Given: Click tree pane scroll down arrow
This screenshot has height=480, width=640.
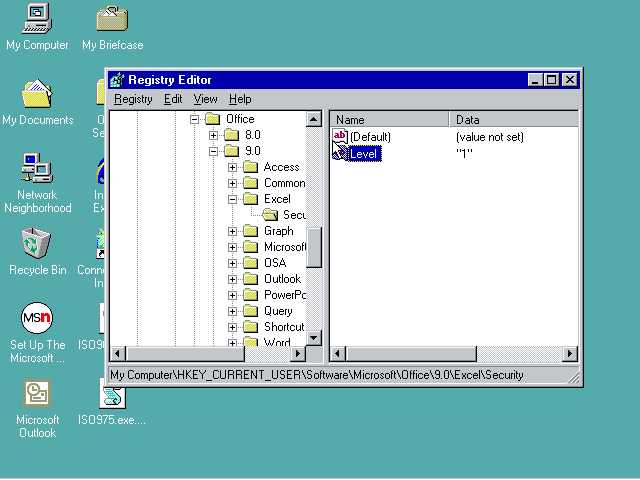Looking at the screenshot, I should click(x=313, y=338).
